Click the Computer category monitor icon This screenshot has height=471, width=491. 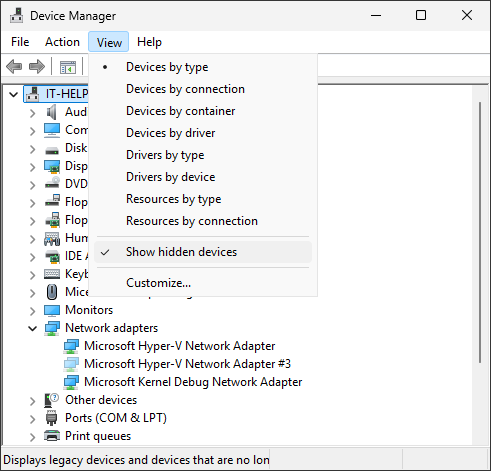(52, 130)
